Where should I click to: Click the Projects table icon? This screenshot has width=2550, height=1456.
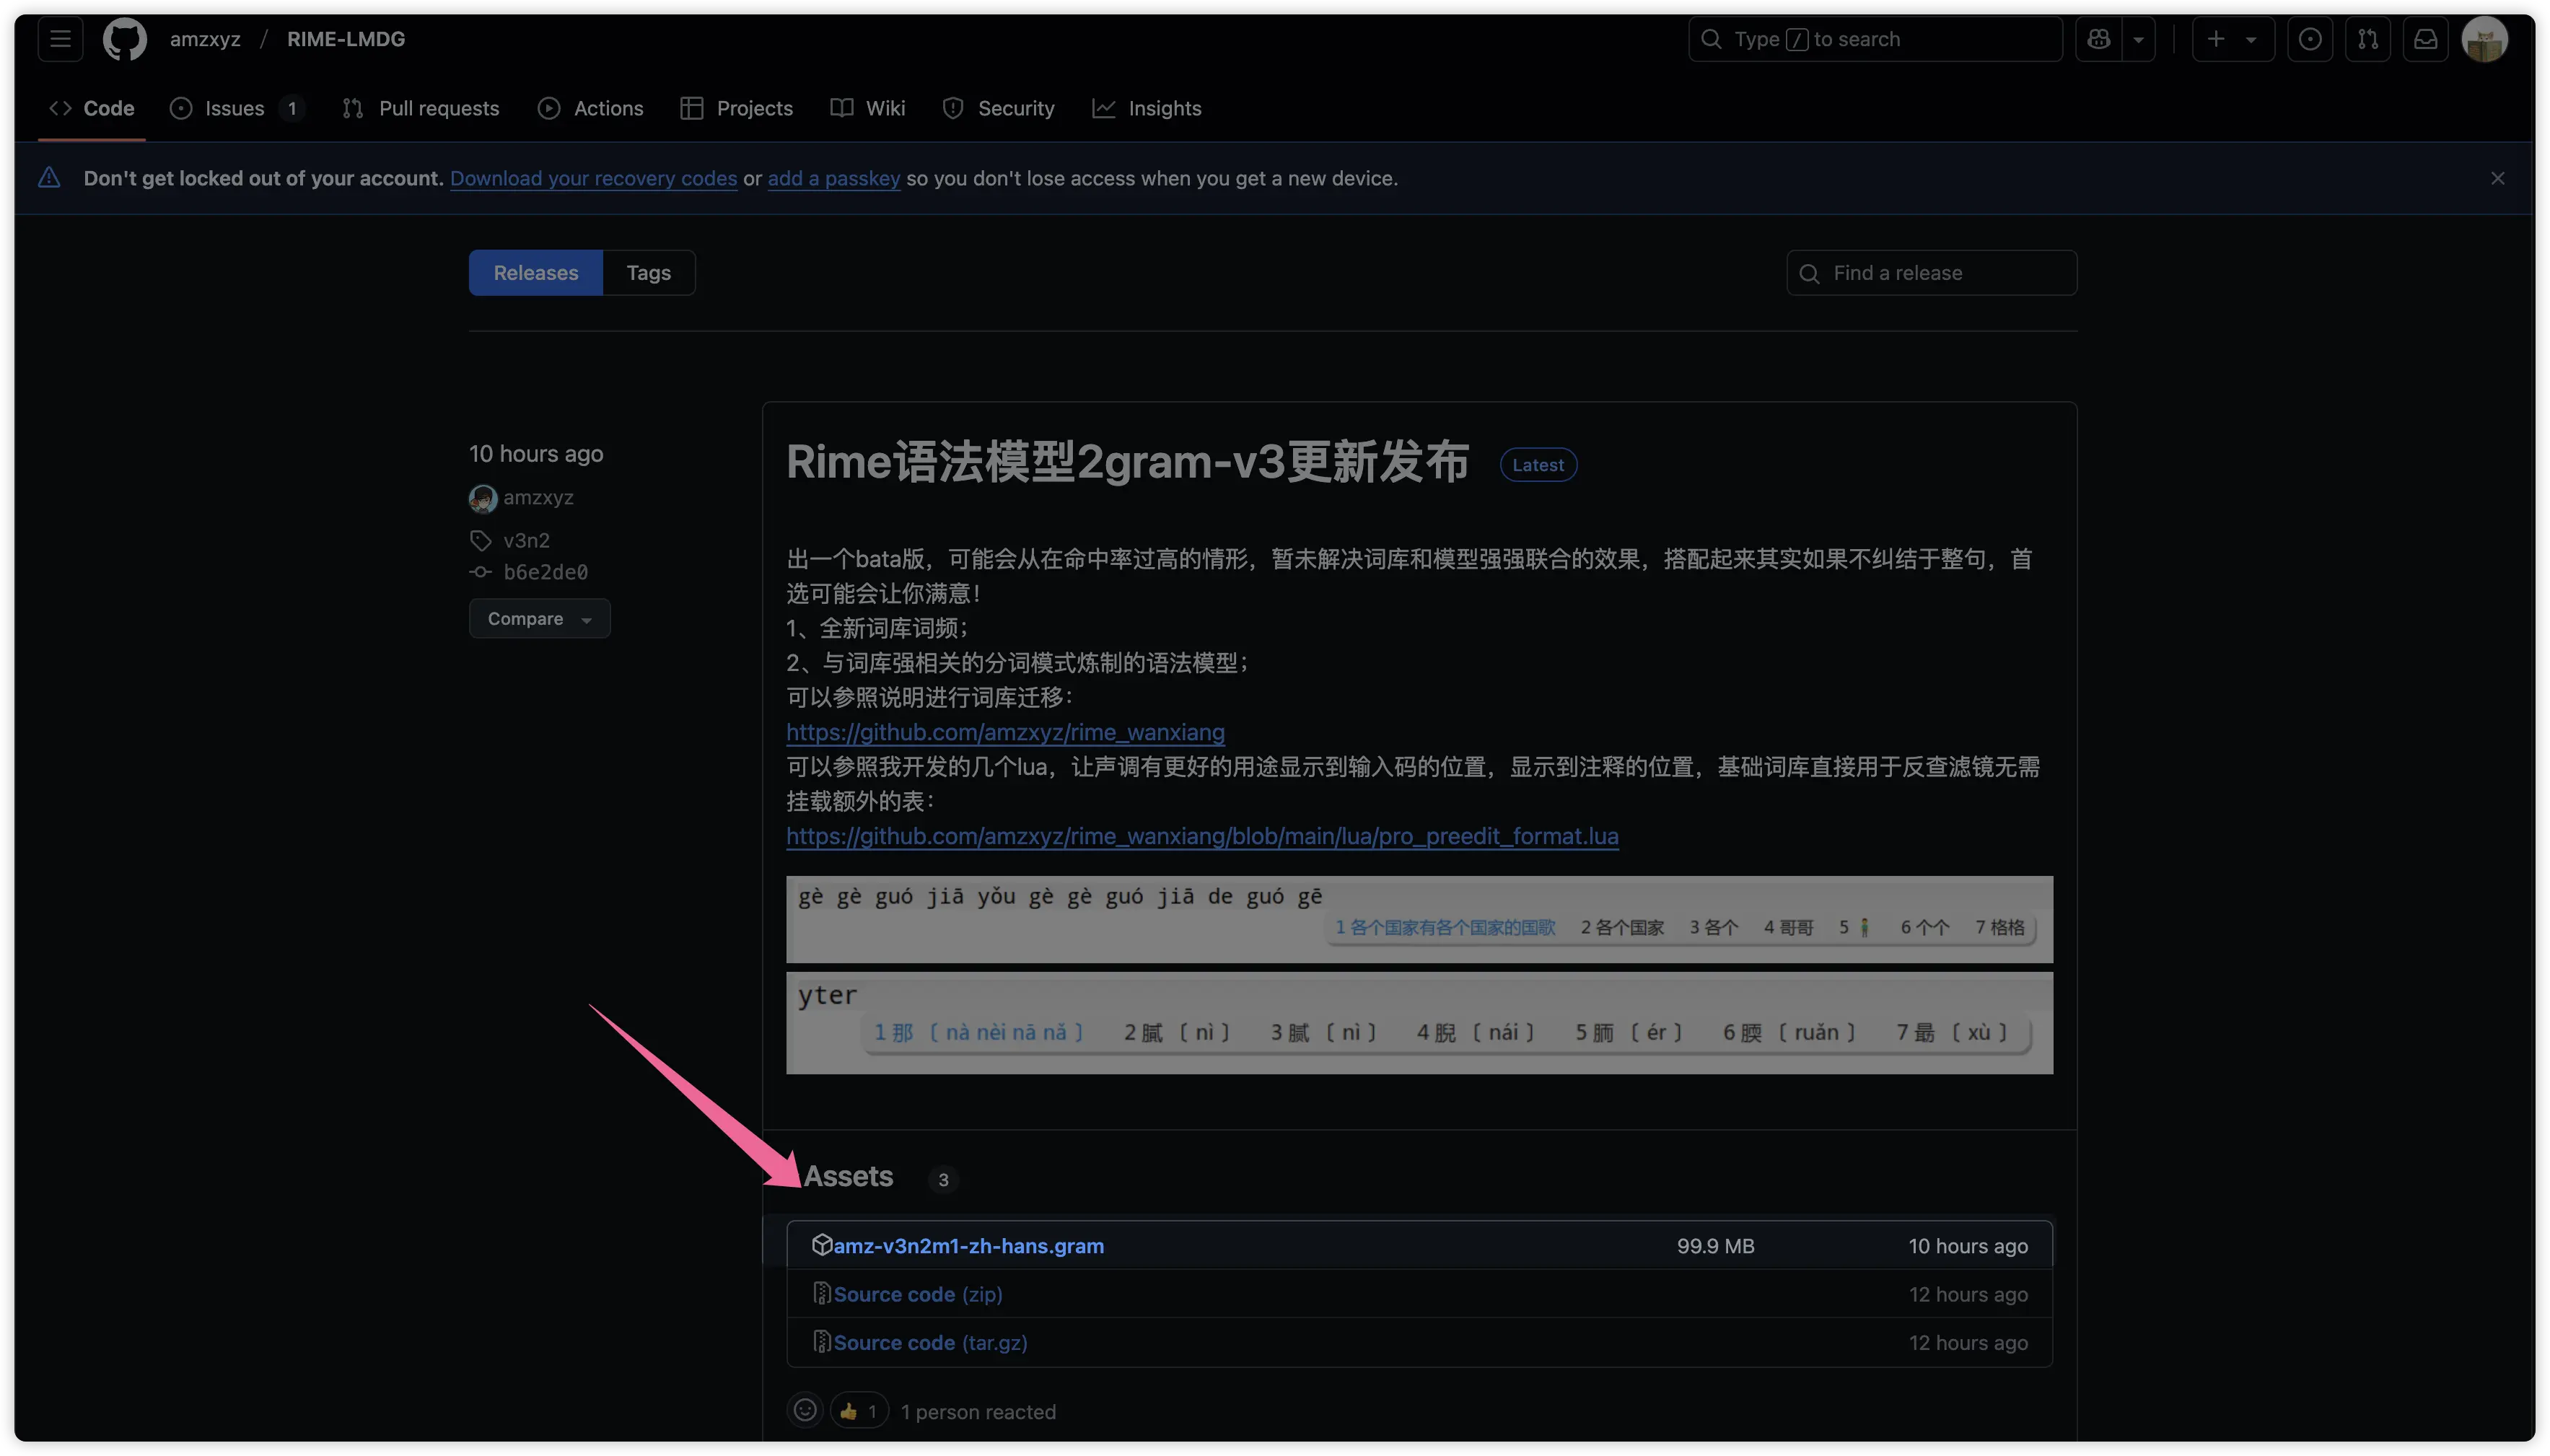pos(692,109)
